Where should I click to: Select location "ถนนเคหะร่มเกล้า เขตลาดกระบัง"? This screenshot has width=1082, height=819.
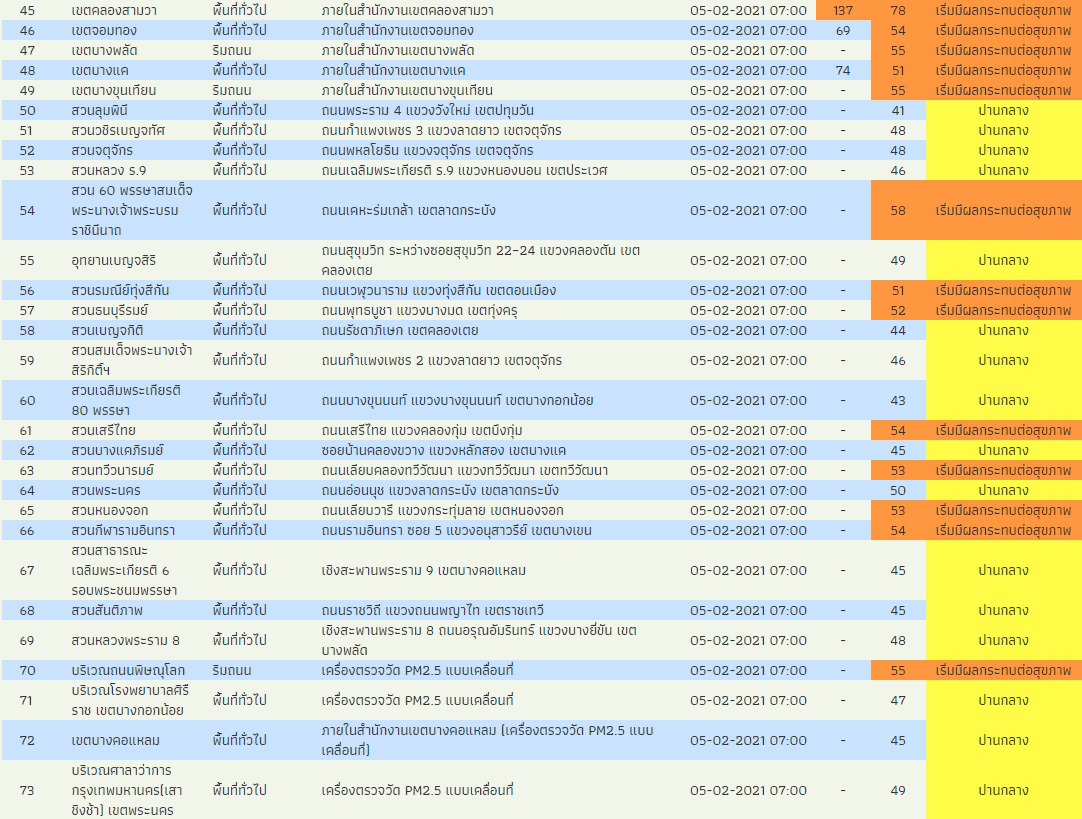pos(409,210)
